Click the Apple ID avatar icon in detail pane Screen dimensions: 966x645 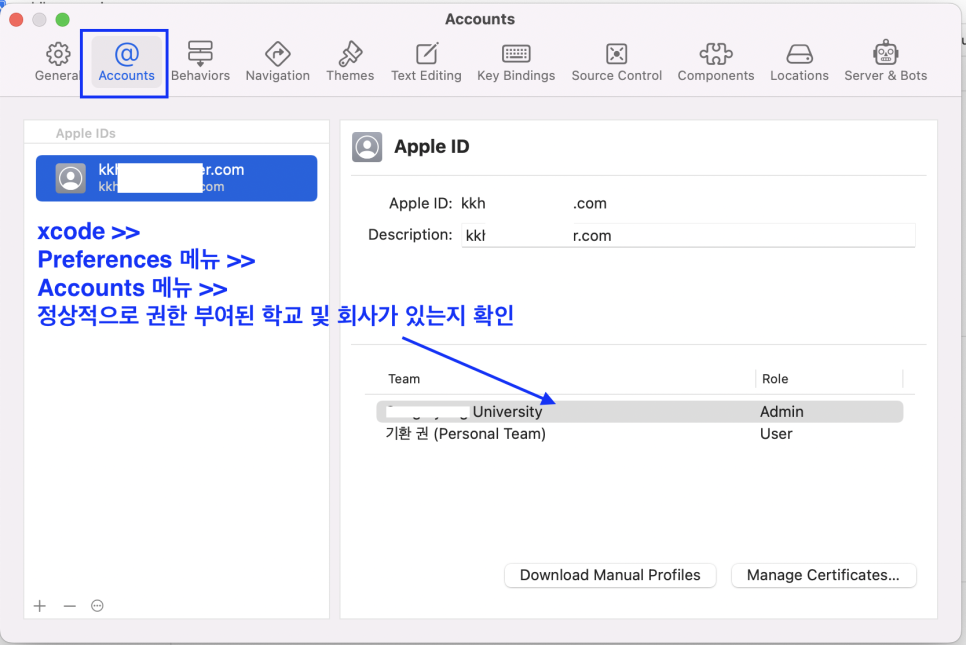(367, 147)
